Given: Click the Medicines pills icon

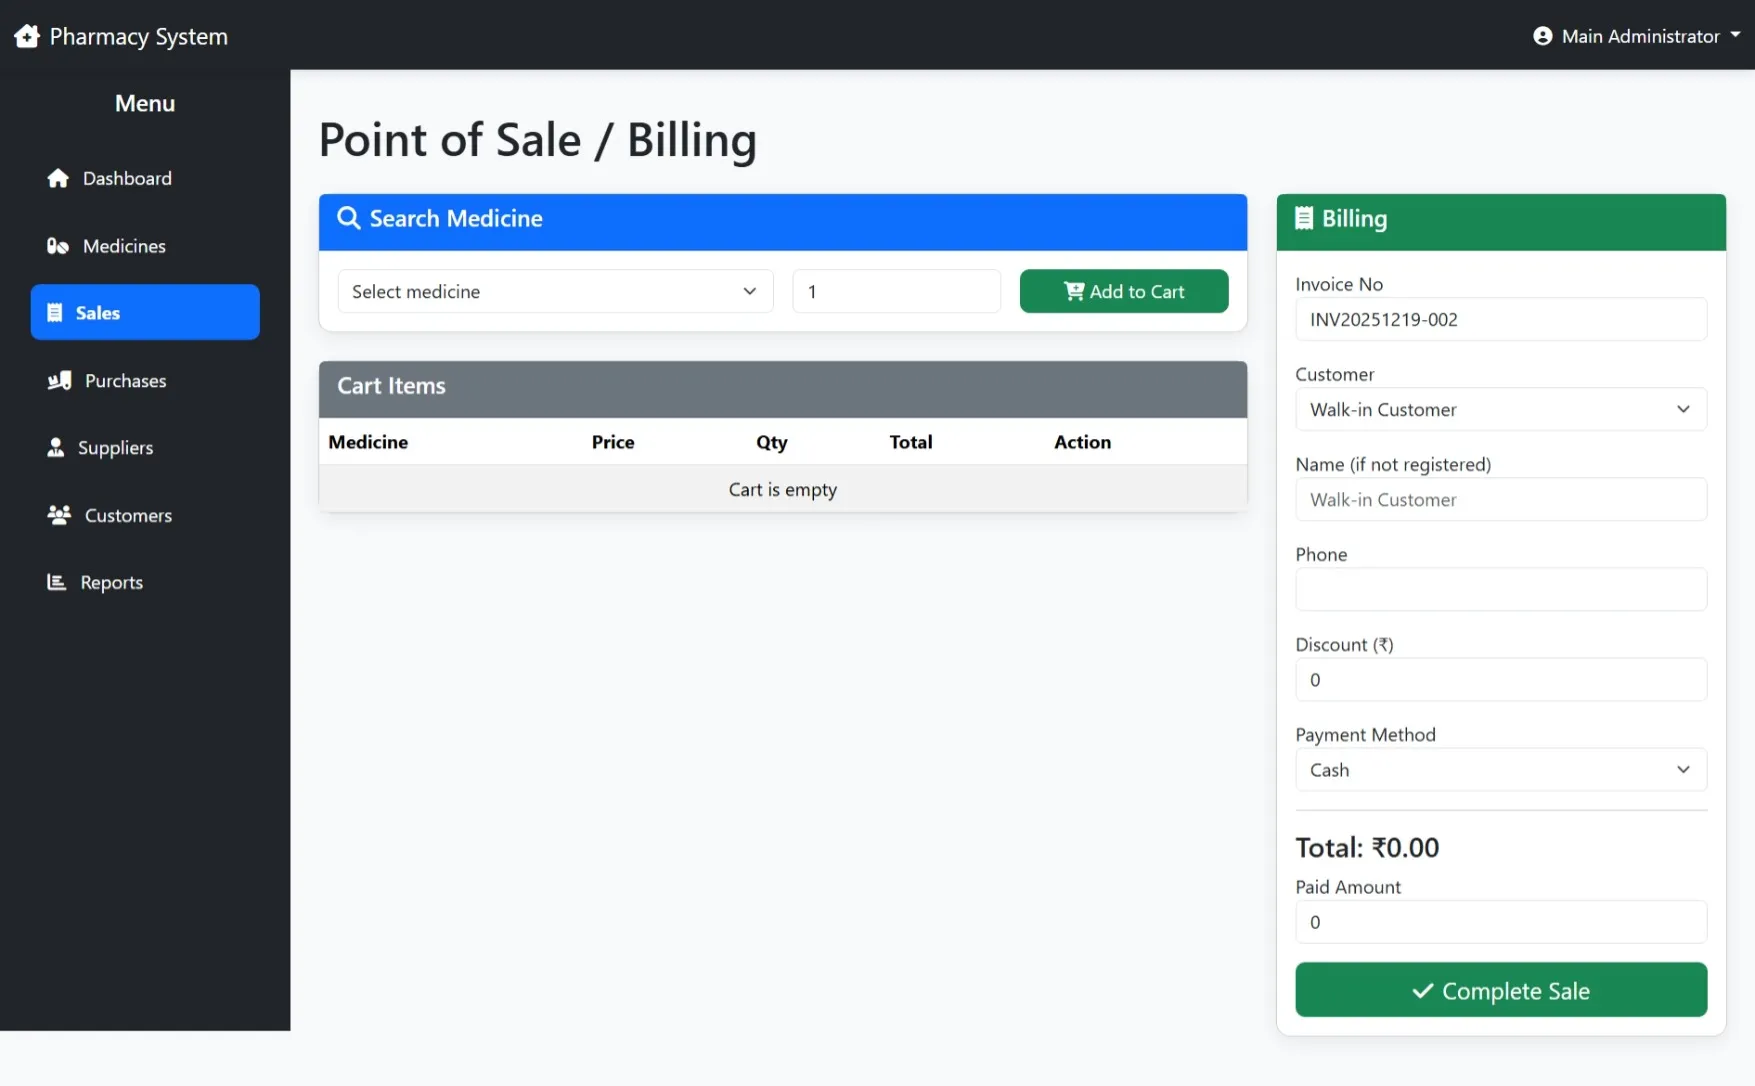Looking at the screenshot, I should pyautogui.click(x=58, y=246).
